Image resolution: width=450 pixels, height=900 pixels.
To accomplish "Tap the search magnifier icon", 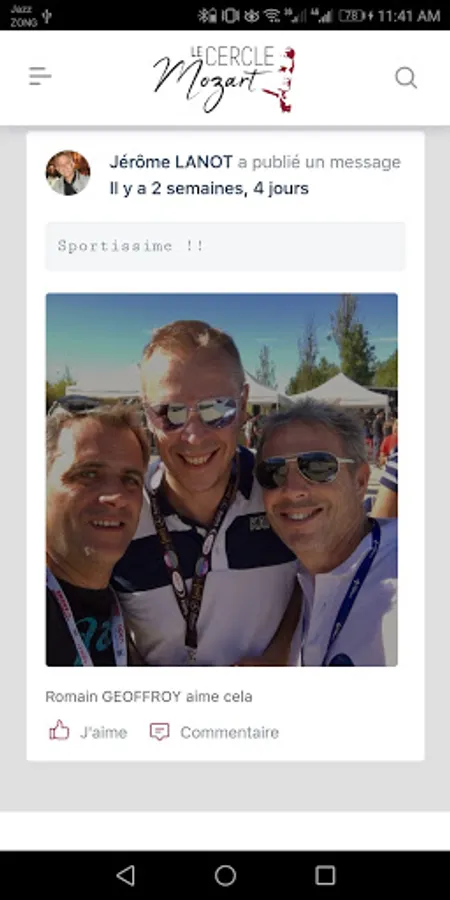I will [406, 77].
